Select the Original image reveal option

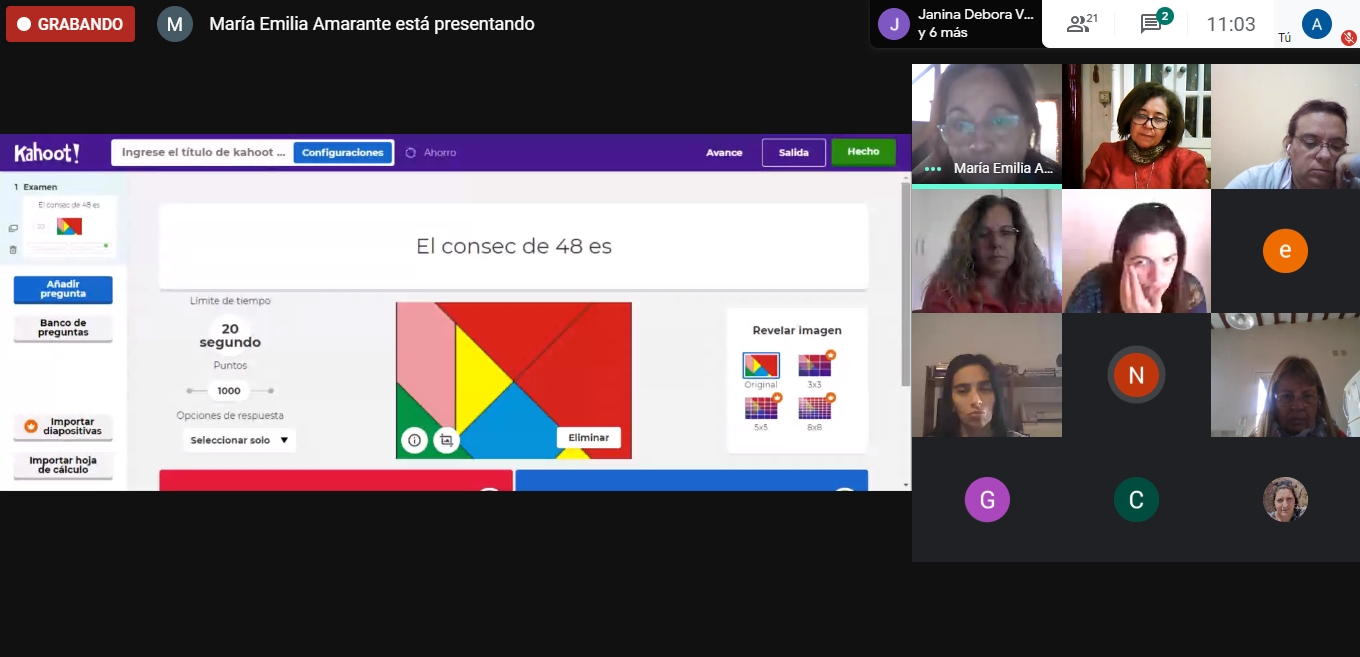click(761, 367)
